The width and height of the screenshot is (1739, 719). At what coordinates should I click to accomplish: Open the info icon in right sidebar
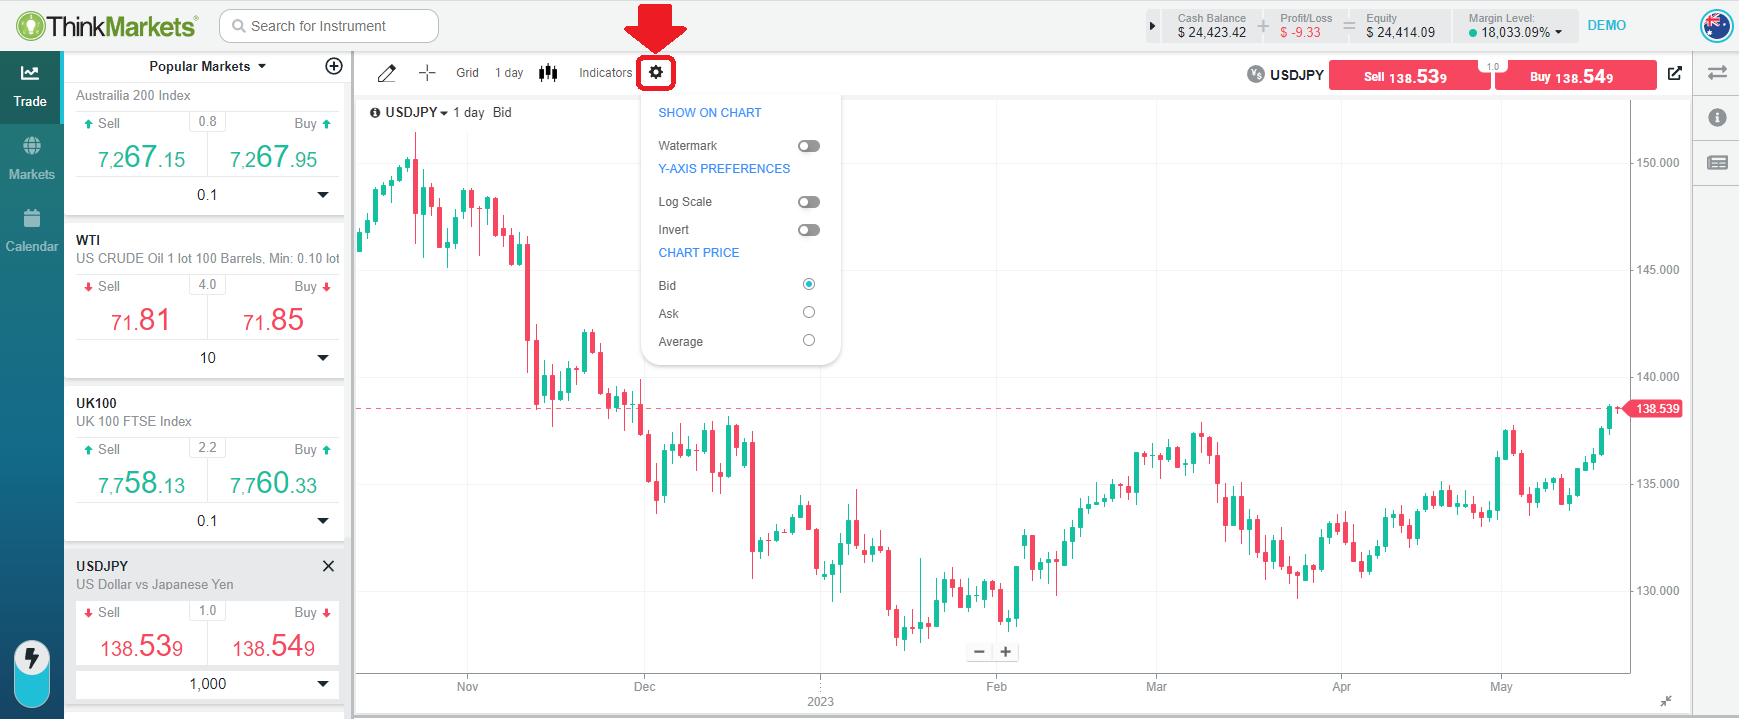(x=1717, y=118)
